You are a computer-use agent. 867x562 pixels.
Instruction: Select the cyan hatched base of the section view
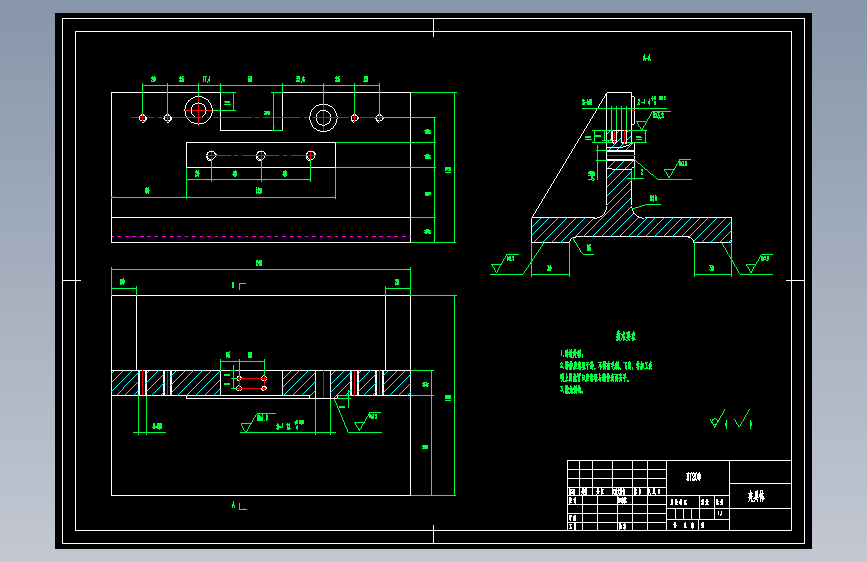(x=631, y=230)
